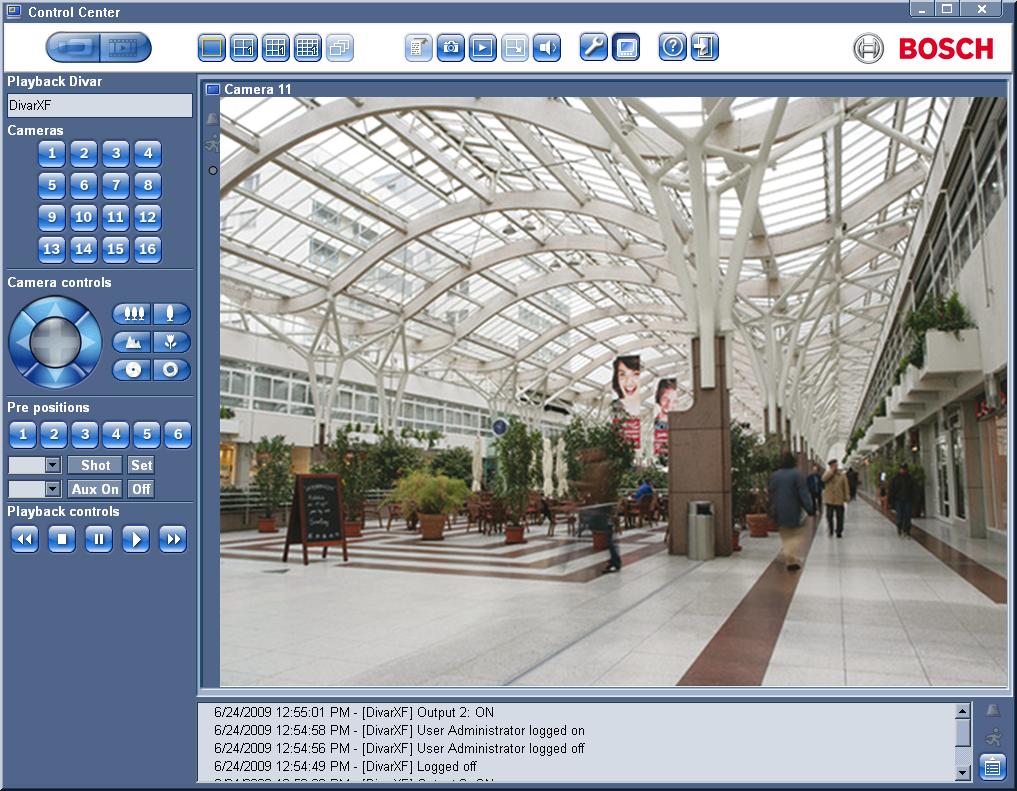The height and width of the screenshot is (791, 1017).
Task: Click the Camera 11 cameo title bar
Action: click(604, 89)
